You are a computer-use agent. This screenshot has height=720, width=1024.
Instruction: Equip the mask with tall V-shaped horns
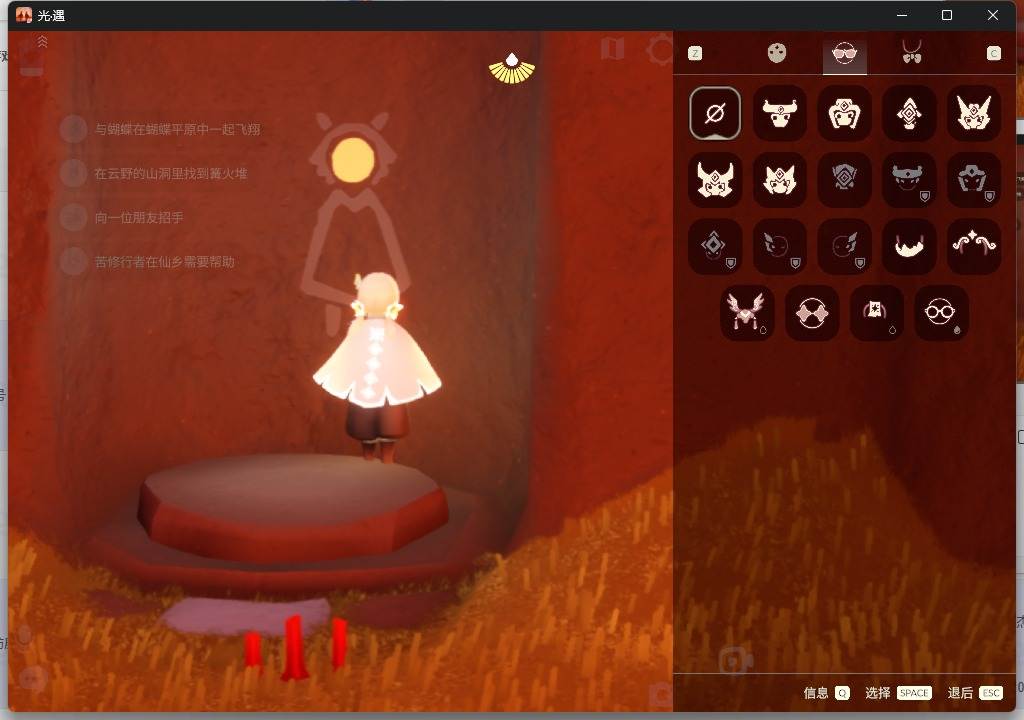[x=973, y=113]
